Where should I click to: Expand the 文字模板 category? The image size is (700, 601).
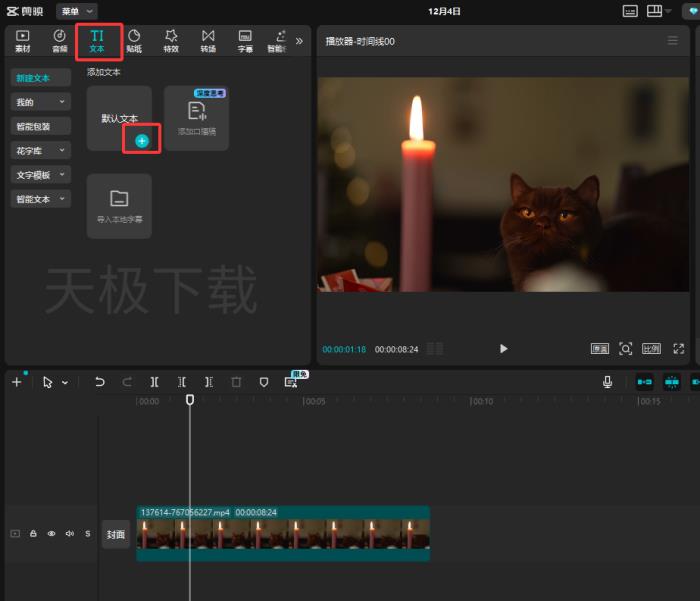pos(41,174)
